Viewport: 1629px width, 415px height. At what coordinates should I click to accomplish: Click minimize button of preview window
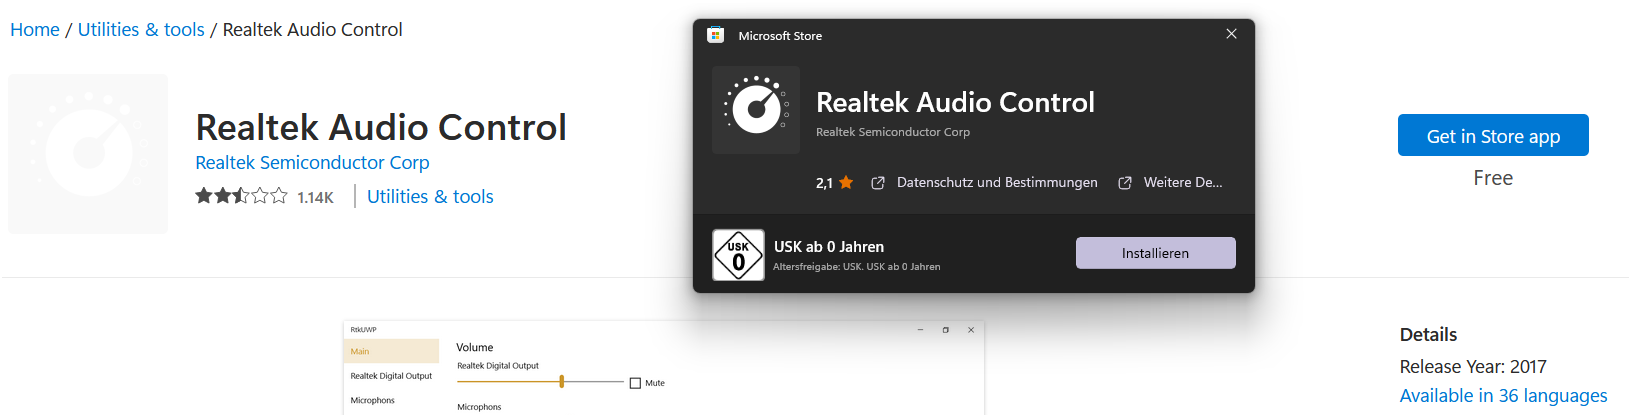pos(920,330)
